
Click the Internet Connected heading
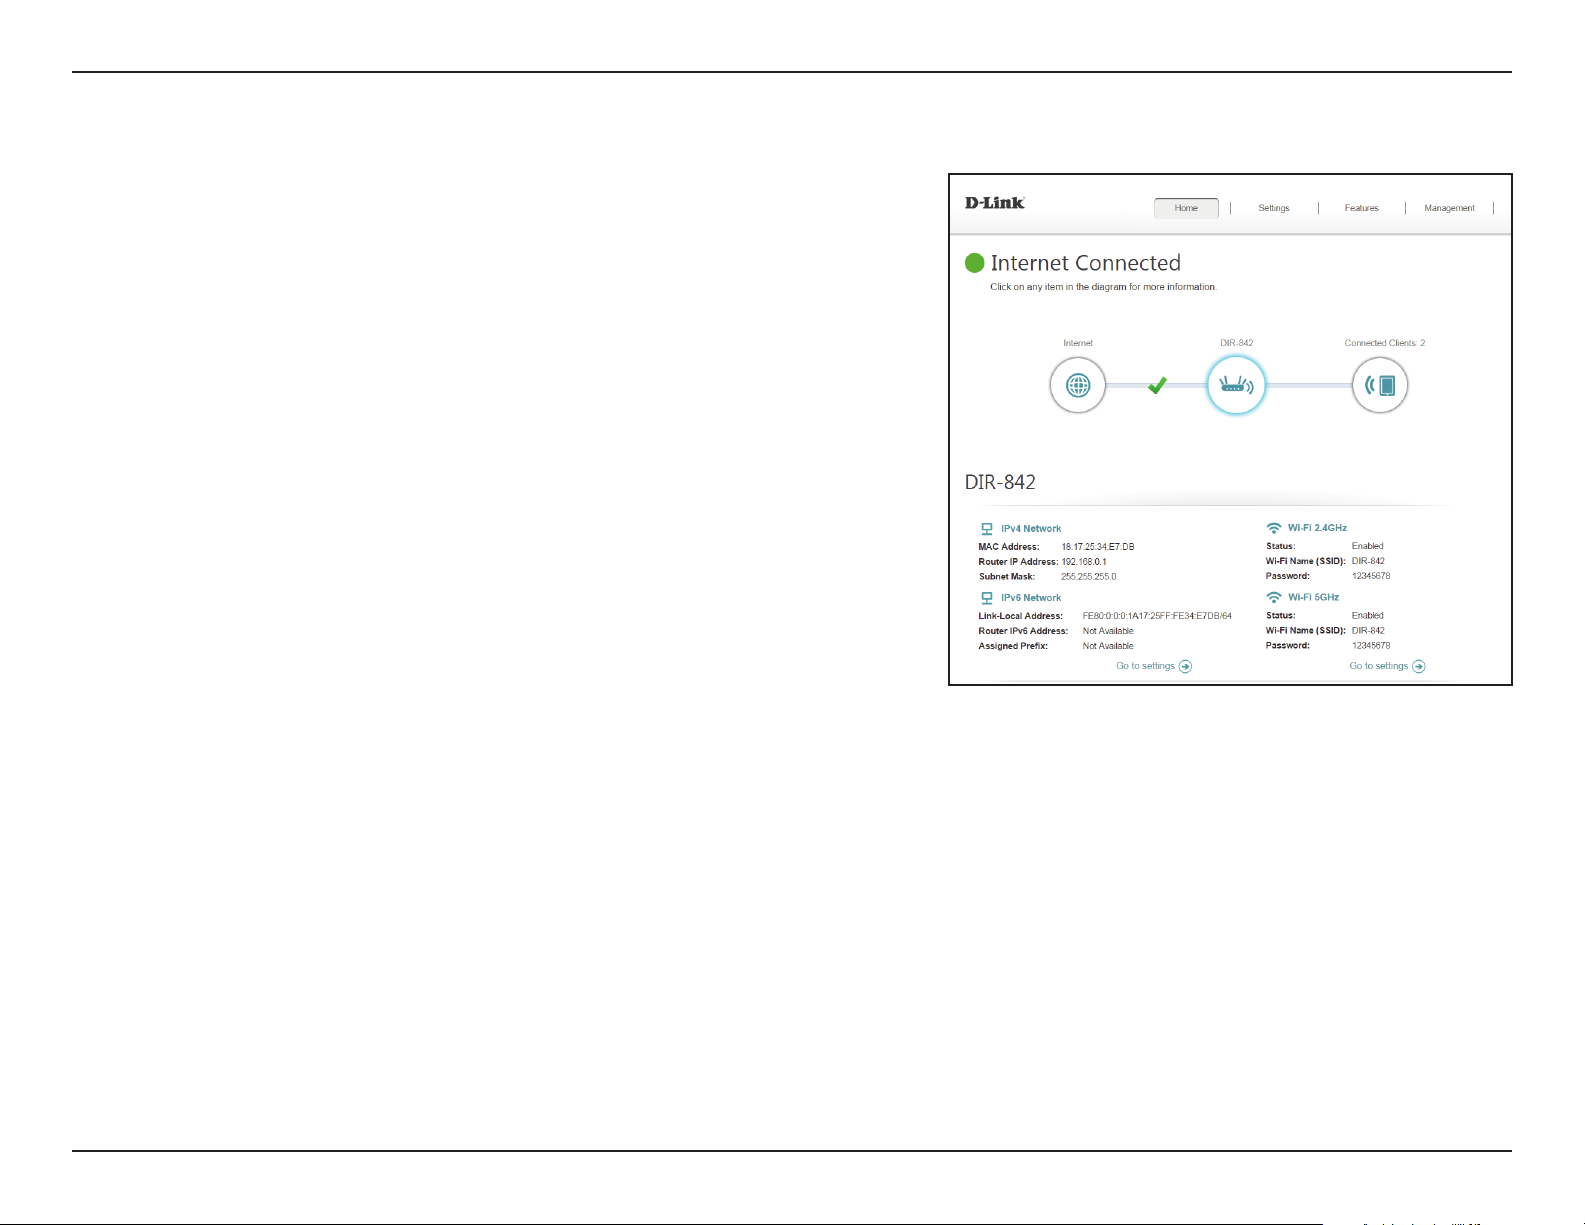pos(1085,263)
